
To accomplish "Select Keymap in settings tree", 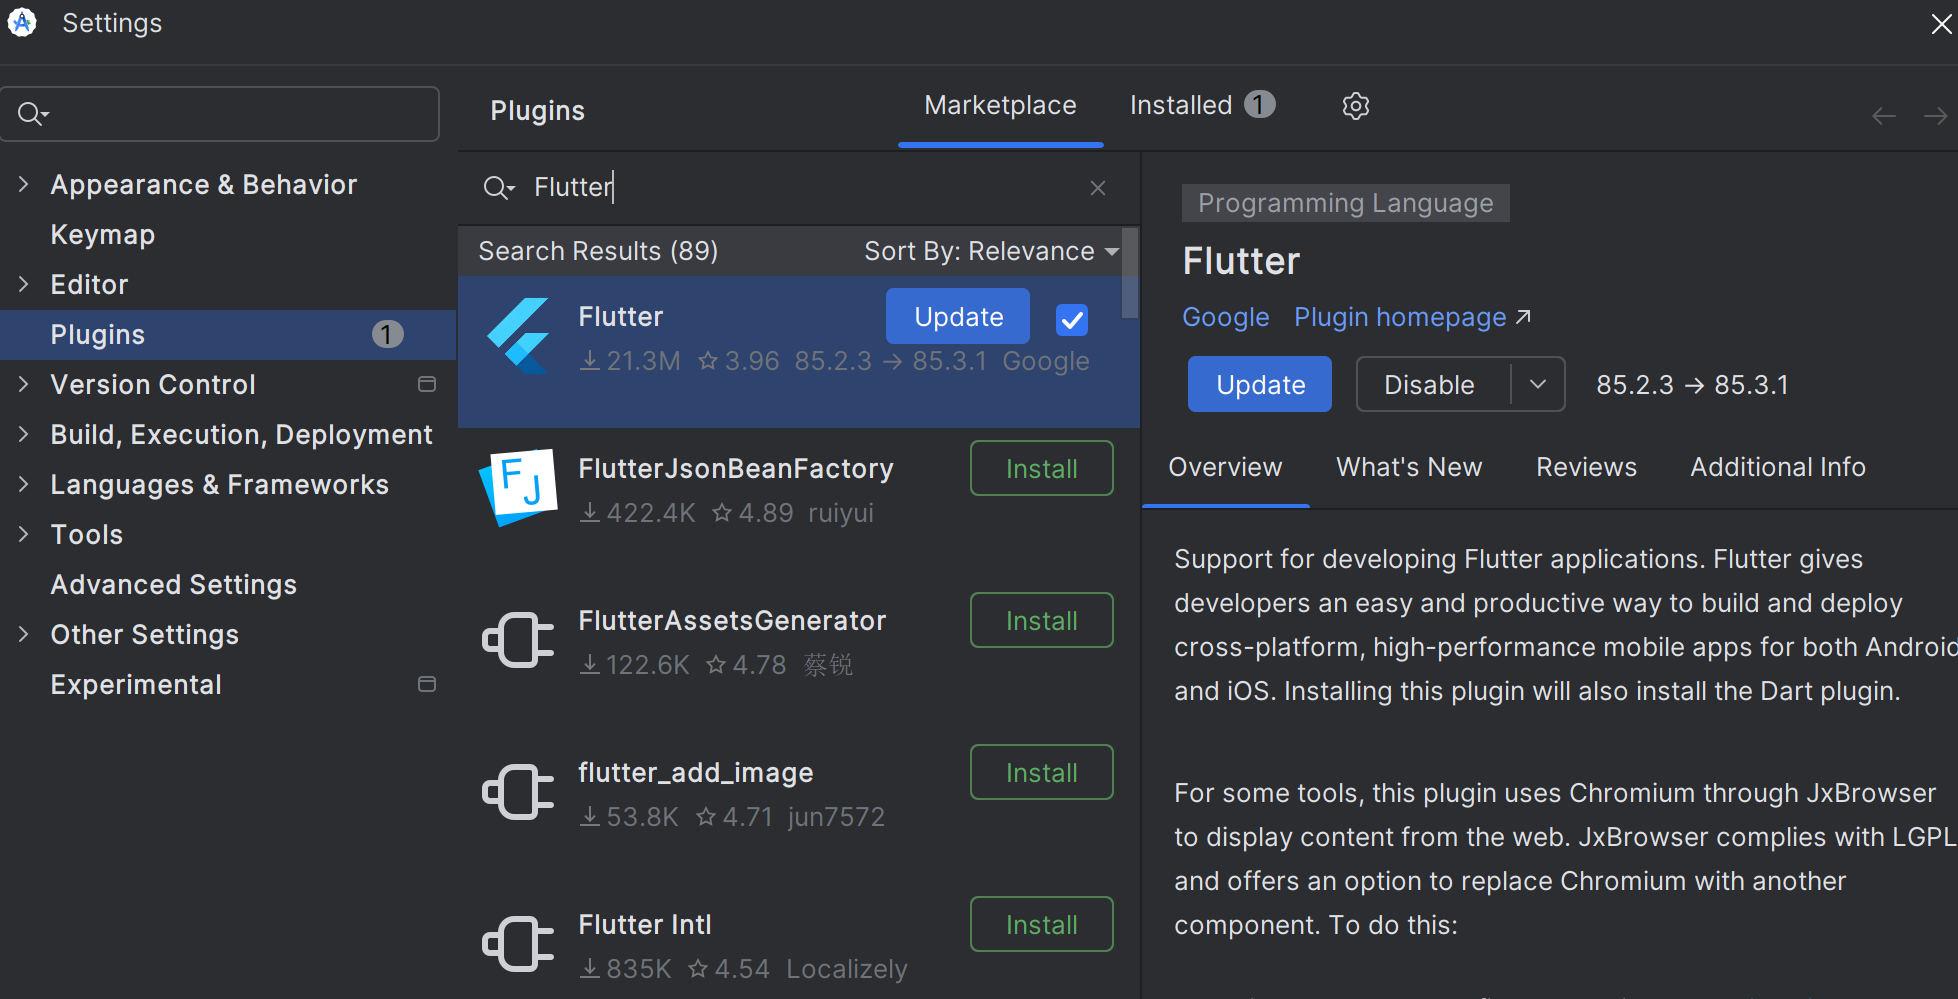I will point(103,234).
